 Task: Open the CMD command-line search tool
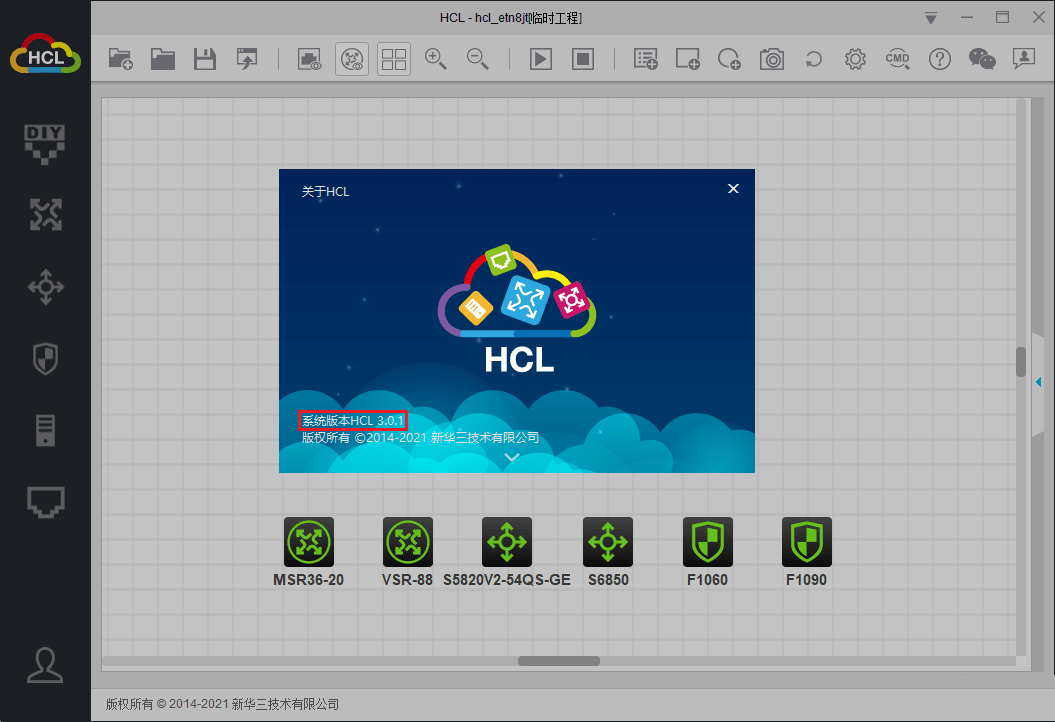[x=898, y=59]
